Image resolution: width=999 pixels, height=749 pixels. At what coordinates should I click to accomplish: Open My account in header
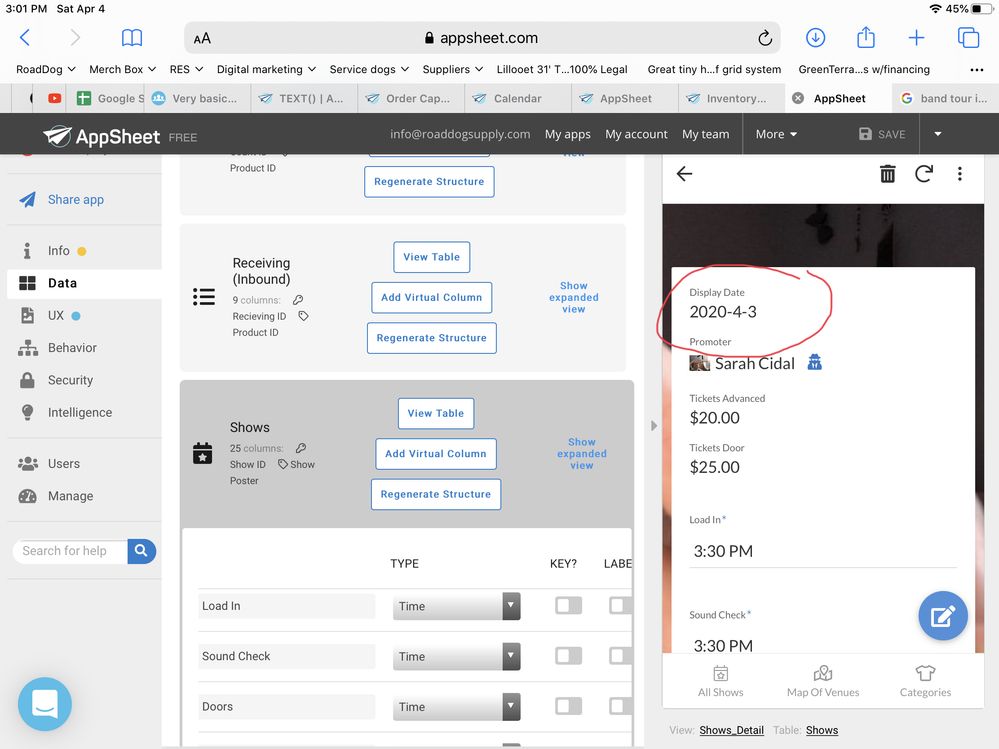[x=636, y=134]
